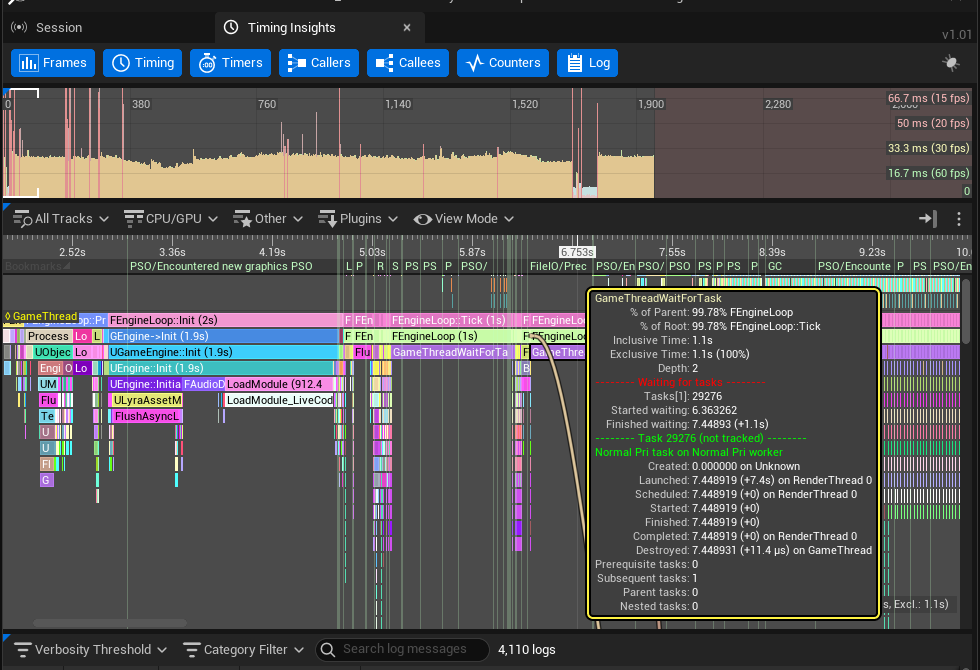Screen dimensions: 980x670
Task: Toggle the Log panel visibility
Action: pyautogui.click(x=587, y=63)
